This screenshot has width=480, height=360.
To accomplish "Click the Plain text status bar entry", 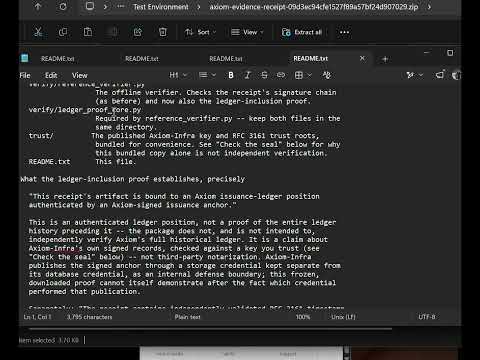I will coord(188,317).
